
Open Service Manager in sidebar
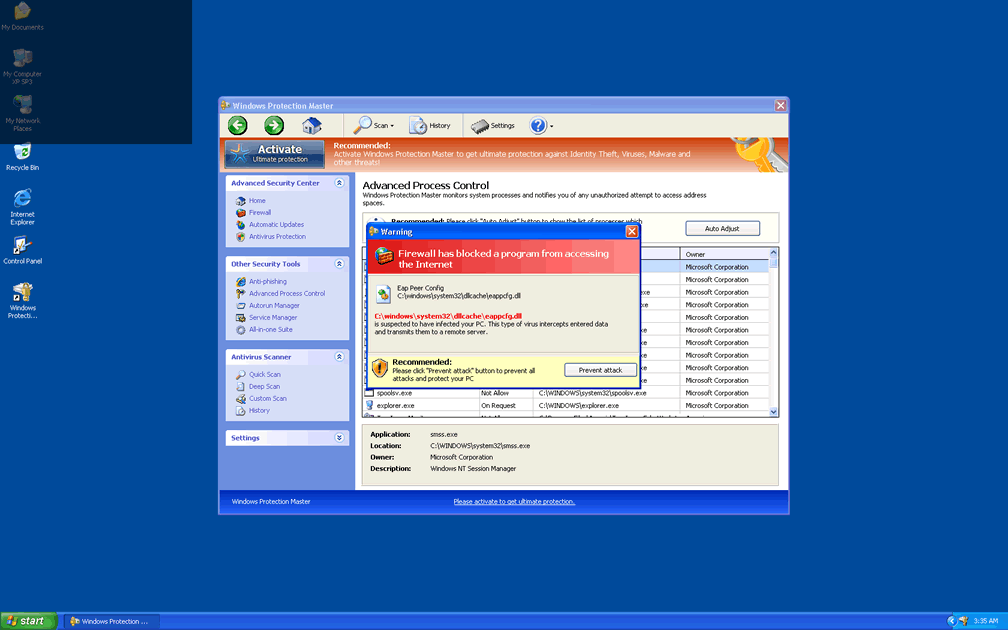[x=273, y=318]
